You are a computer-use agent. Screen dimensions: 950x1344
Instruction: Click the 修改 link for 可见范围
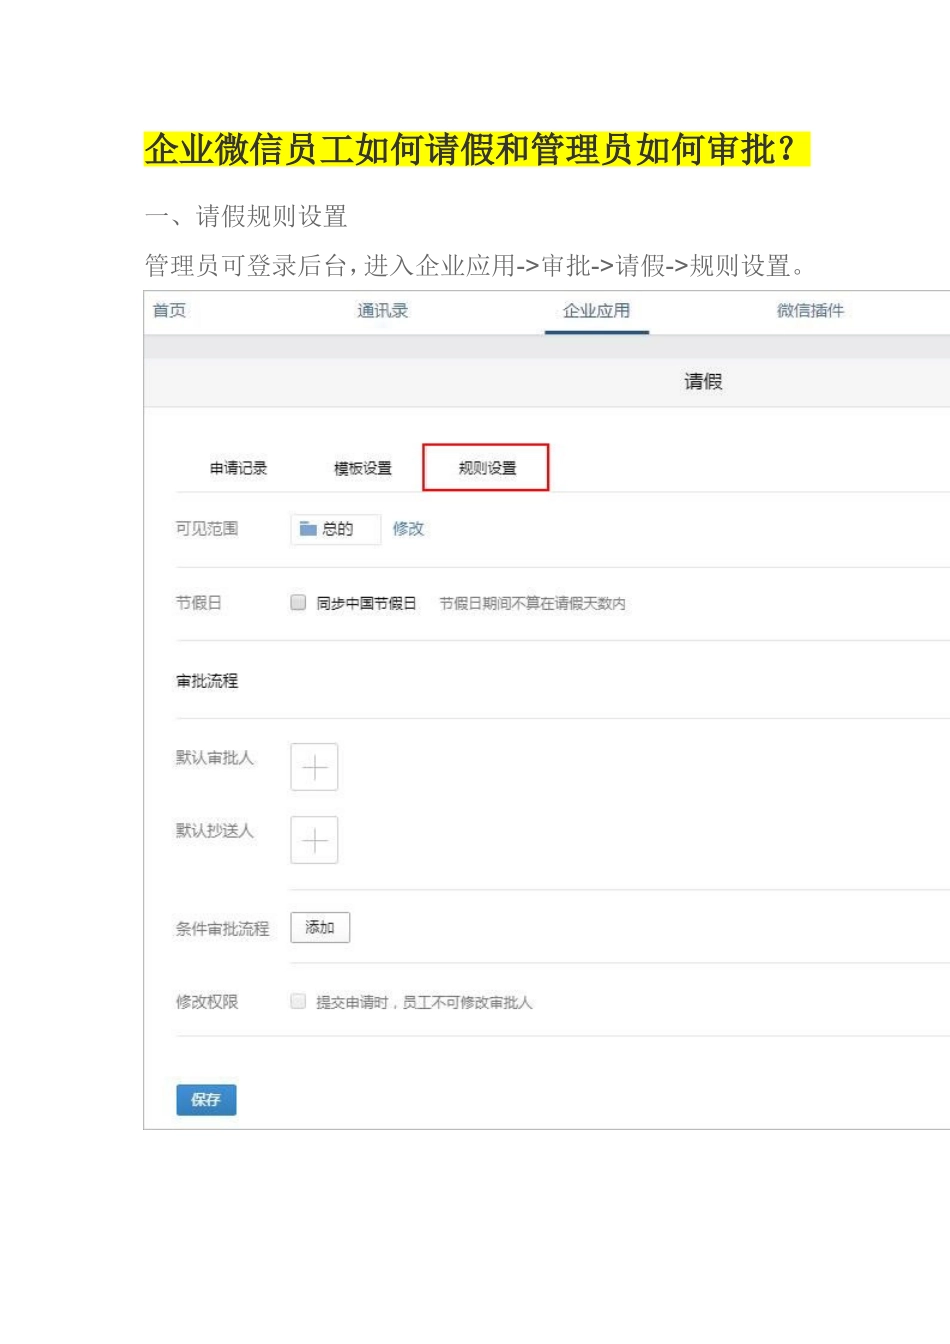point(408,529)
